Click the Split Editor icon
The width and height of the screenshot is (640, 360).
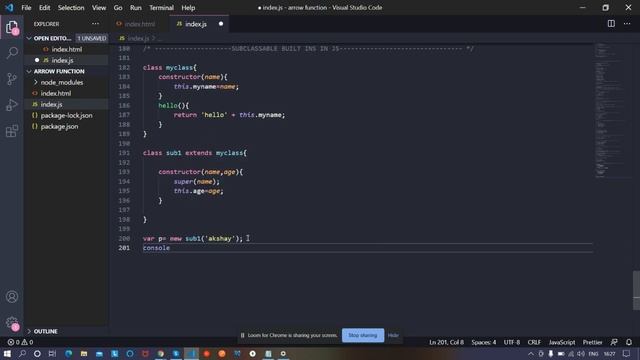click(x=611, y=24)
